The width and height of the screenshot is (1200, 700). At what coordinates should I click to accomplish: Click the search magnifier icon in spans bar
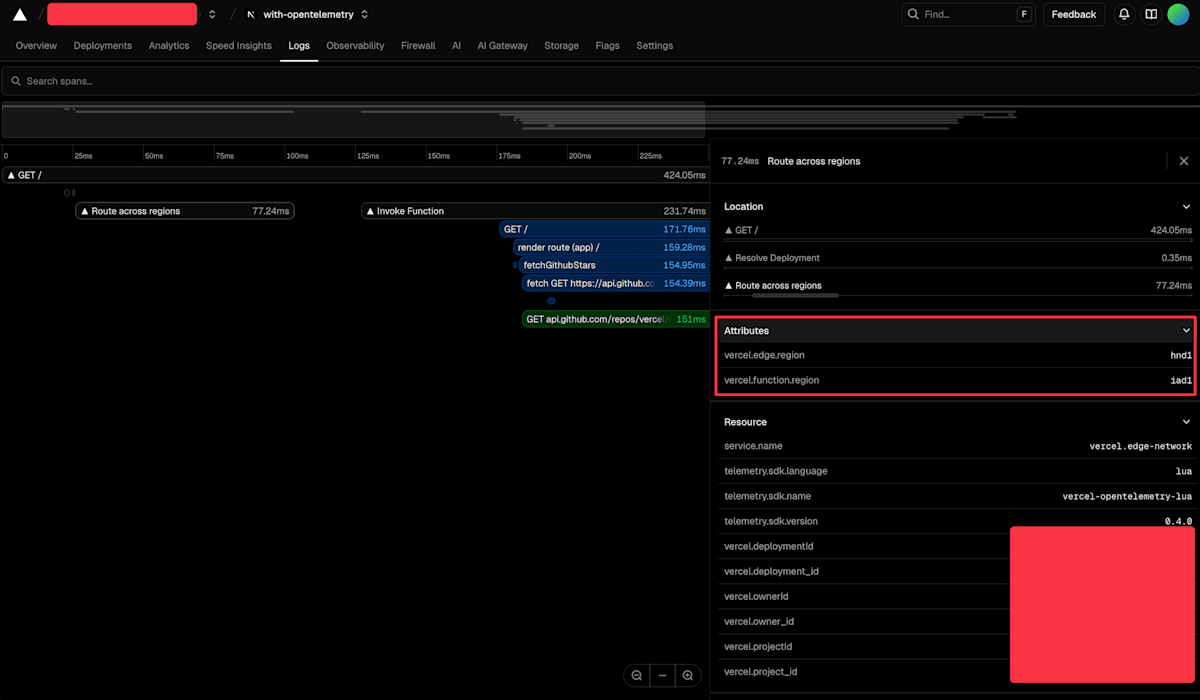16,81
